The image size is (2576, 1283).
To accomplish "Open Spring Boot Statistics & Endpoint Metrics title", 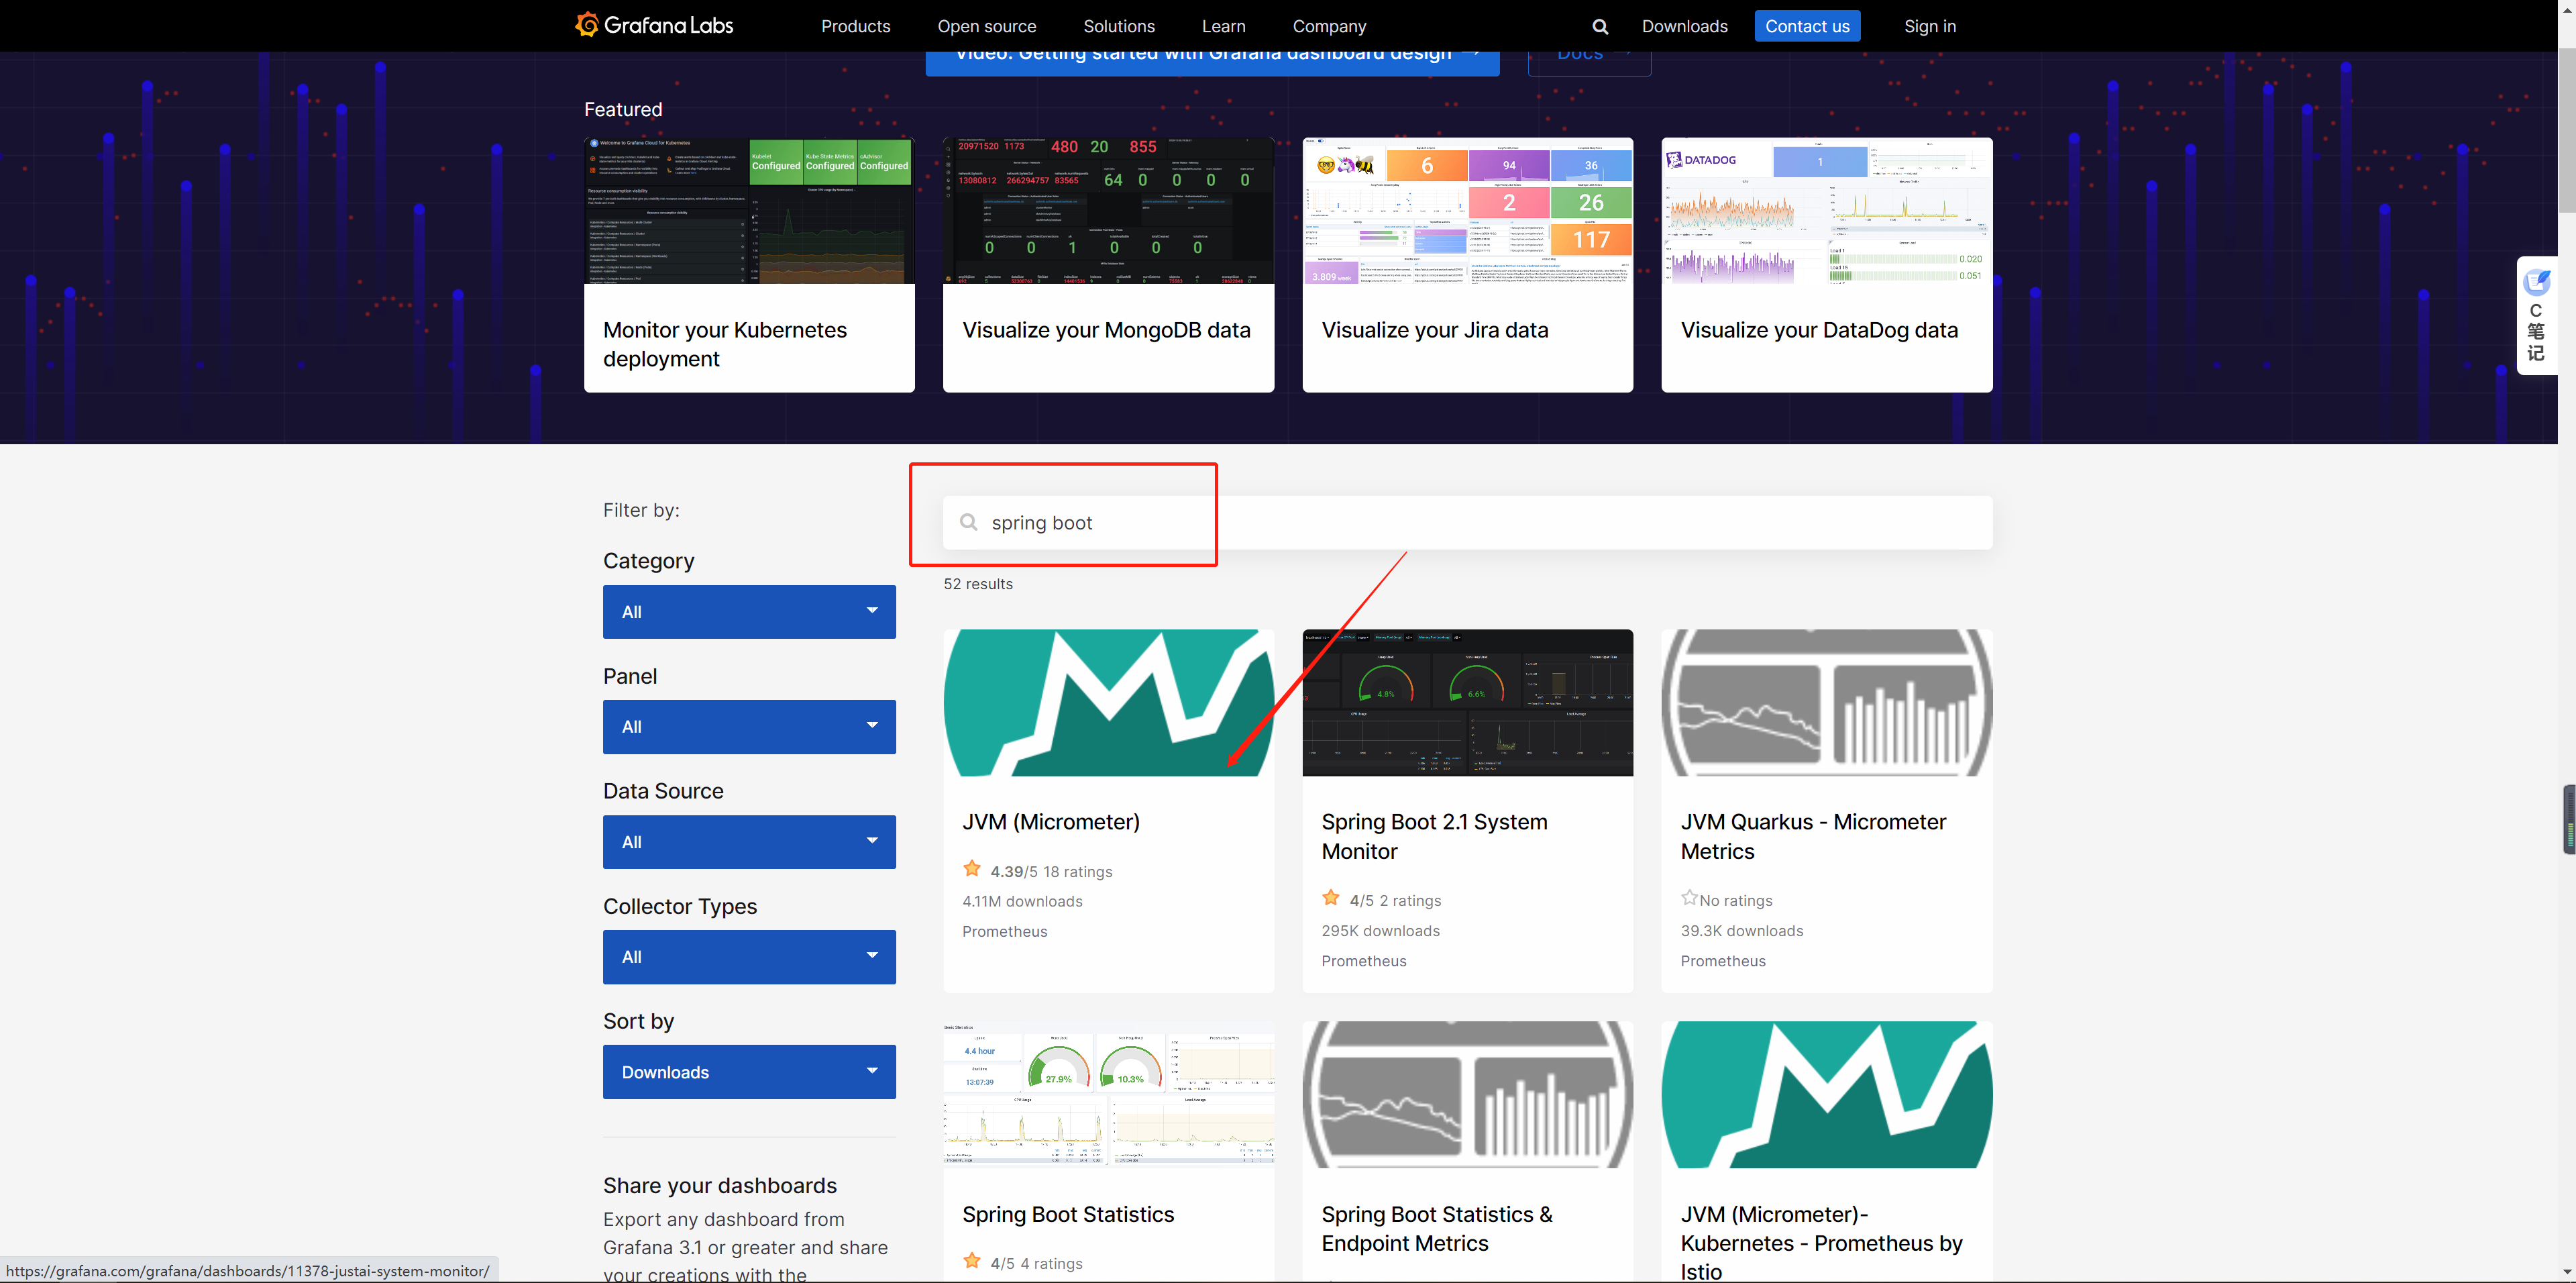I will 1437,1228.
